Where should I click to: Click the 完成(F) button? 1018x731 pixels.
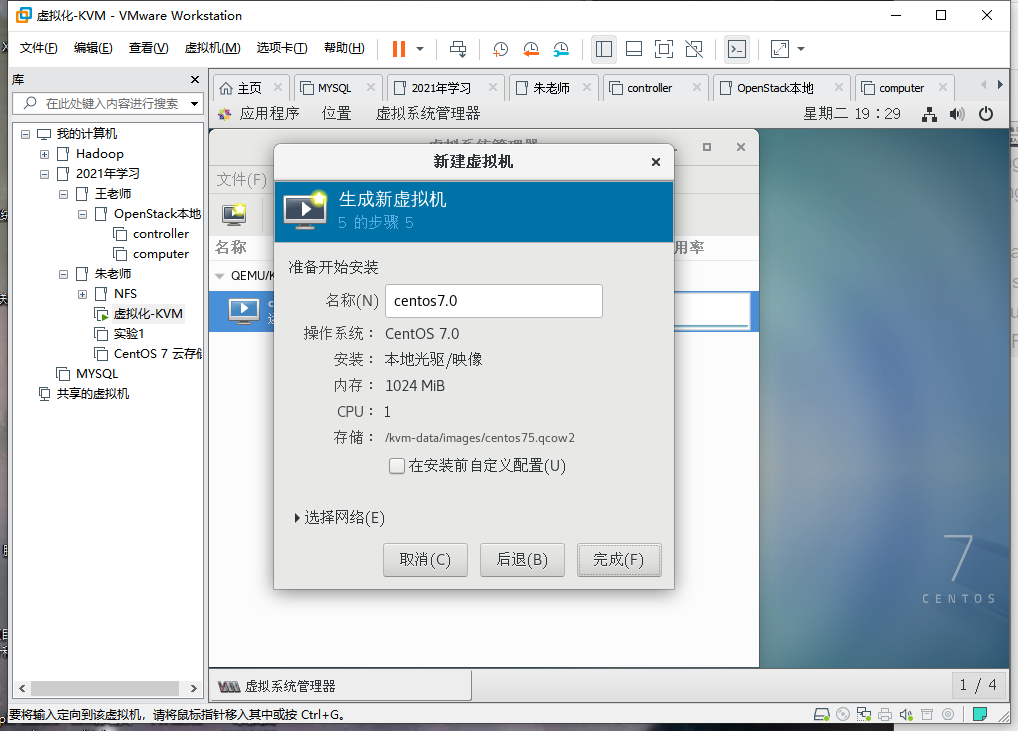click(x=619, y=560)
